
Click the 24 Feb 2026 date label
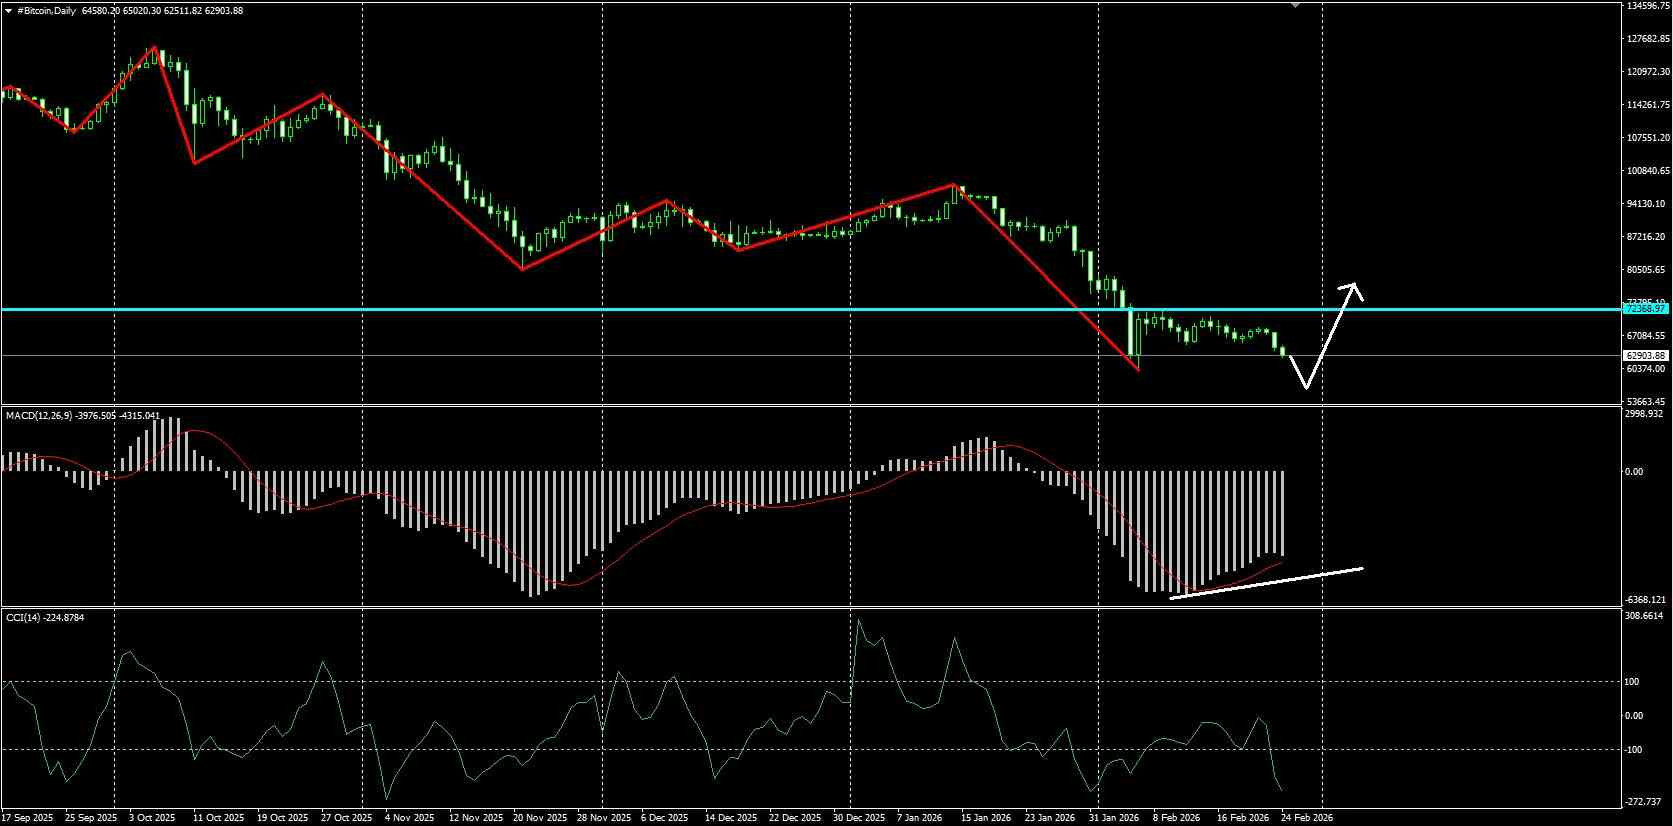(1307, 818)
